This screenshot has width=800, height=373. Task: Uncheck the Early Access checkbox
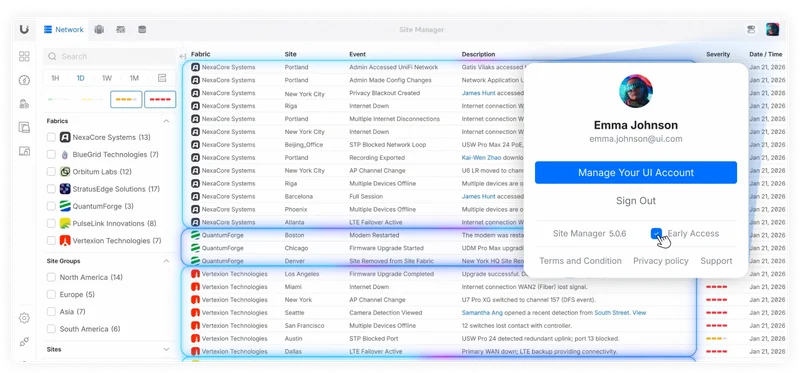click(x=657, y=234)
